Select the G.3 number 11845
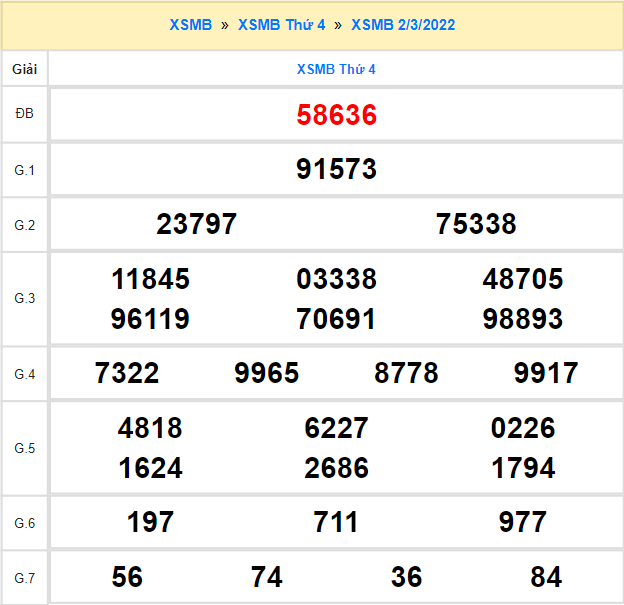The width and height of the screenshot is (624, 605). pos(151,279)
